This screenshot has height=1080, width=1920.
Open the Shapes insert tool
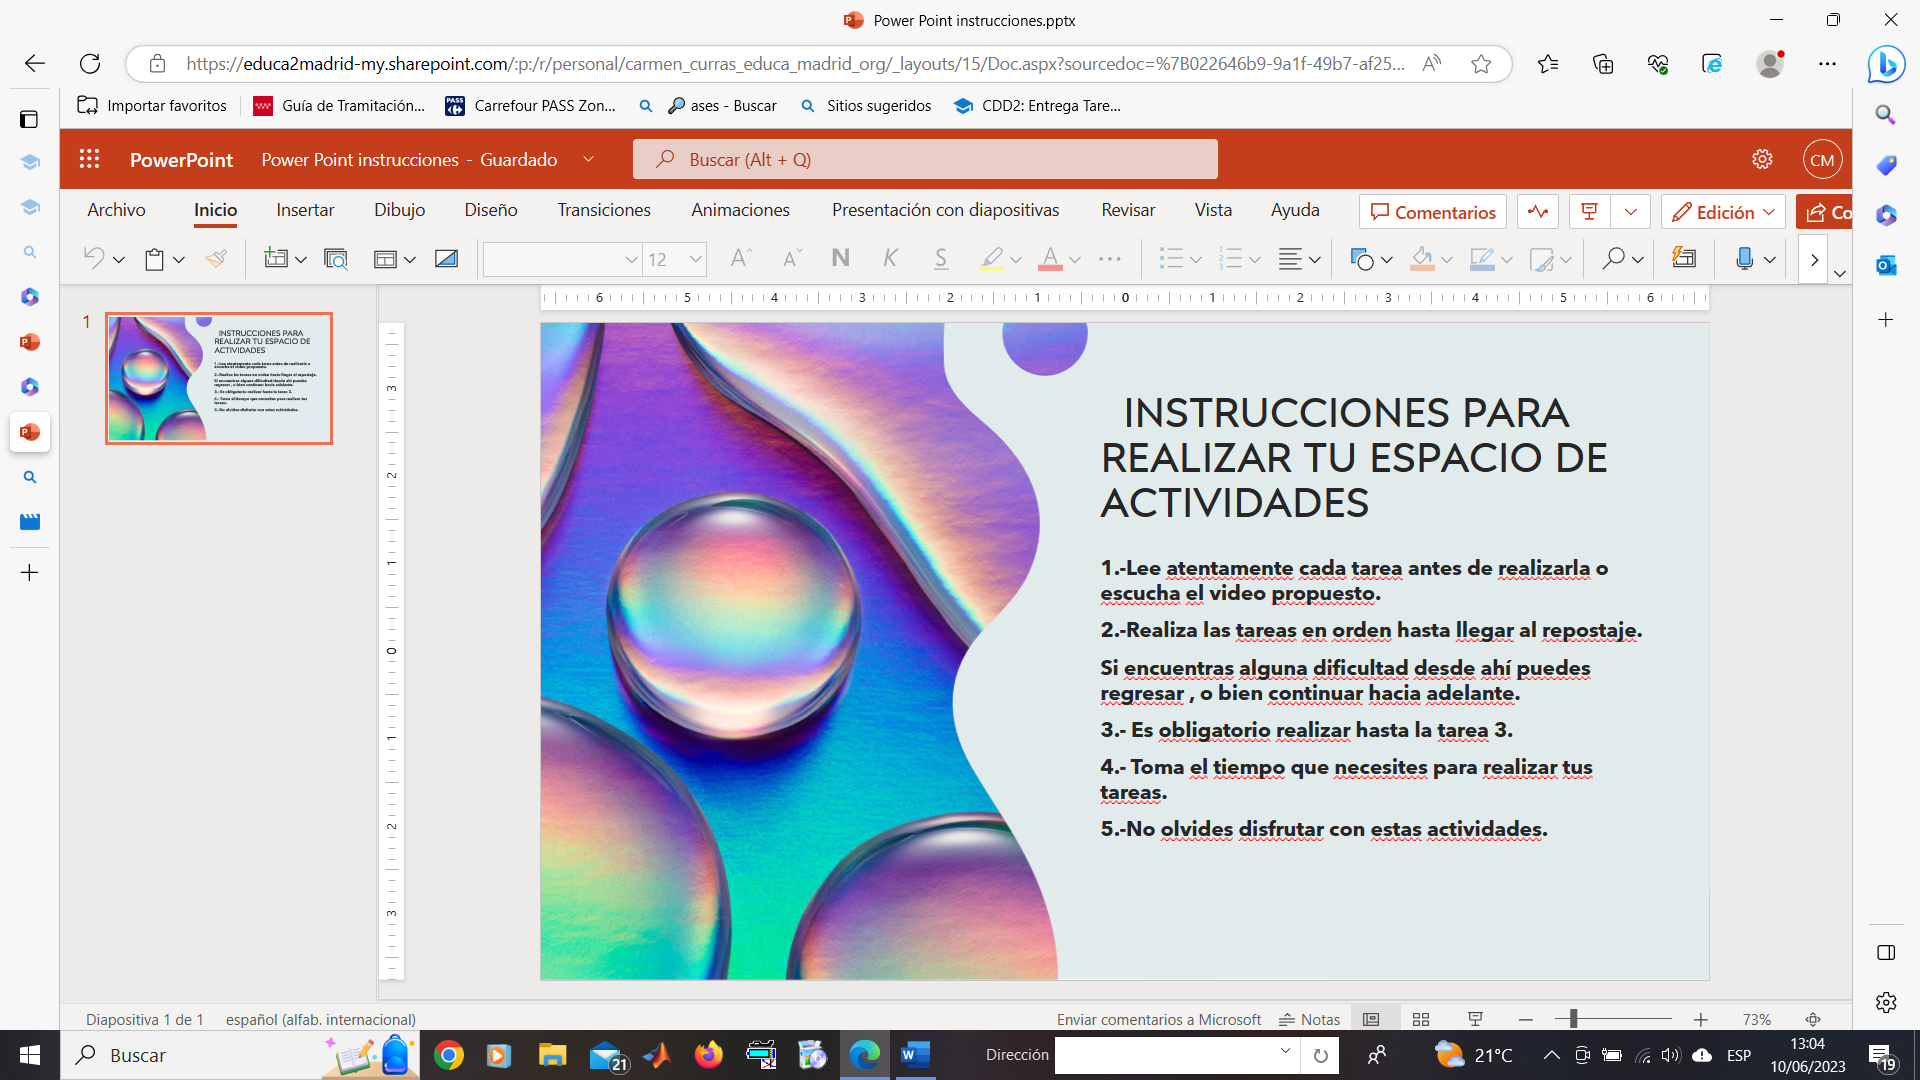coord(1361,259)
